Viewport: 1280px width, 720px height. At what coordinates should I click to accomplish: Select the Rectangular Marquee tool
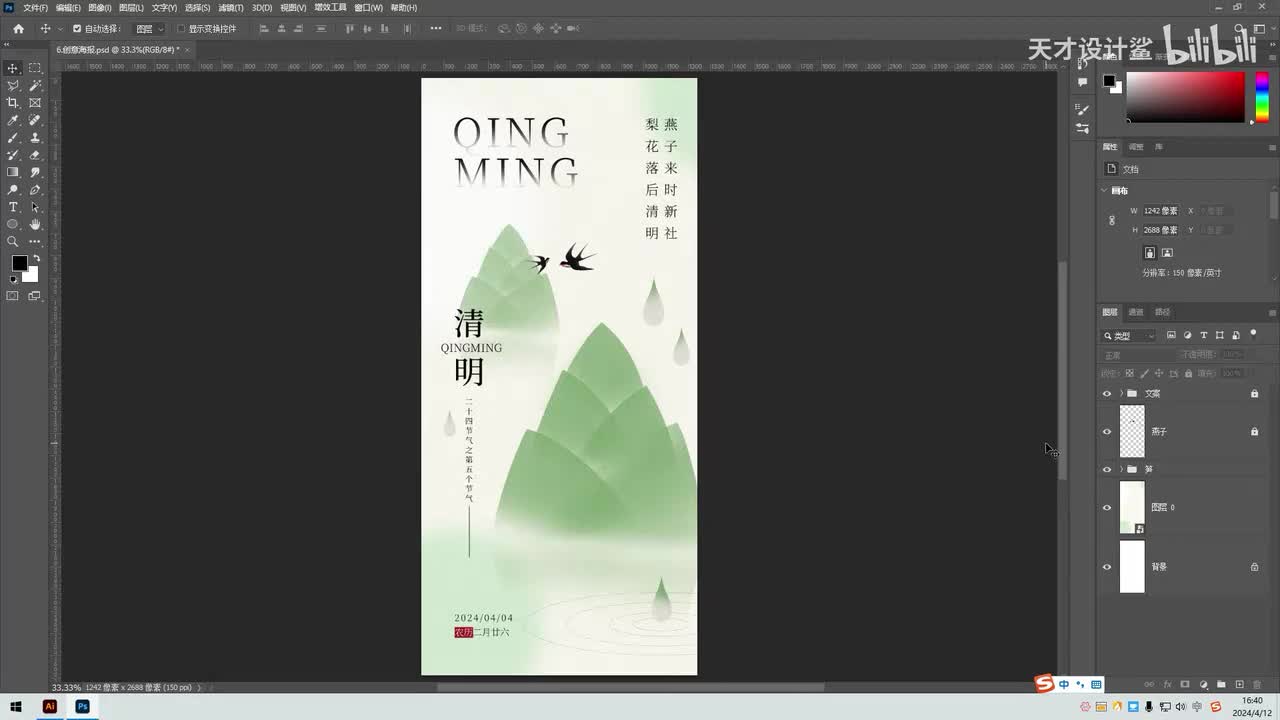(x=35, y=68)
